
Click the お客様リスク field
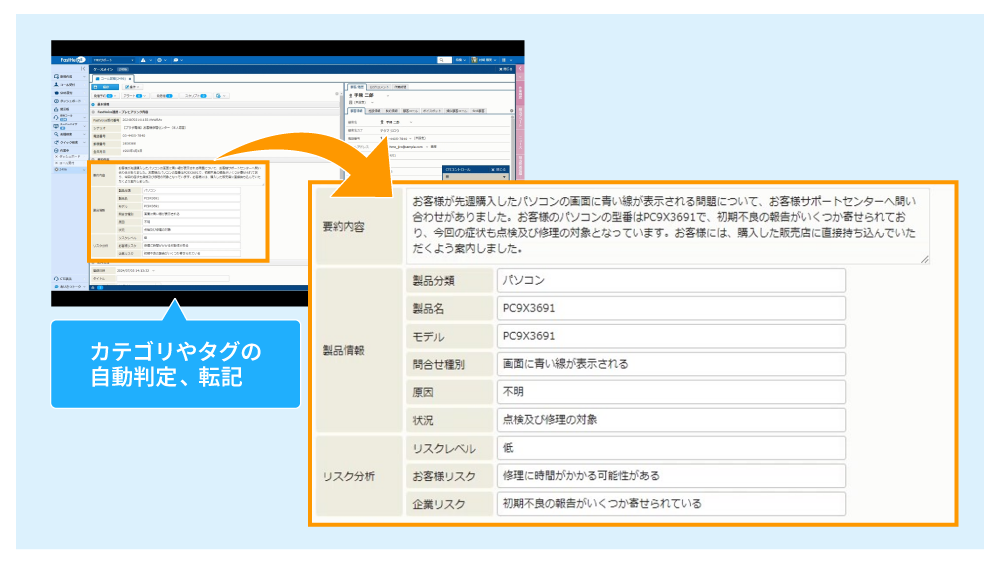671,476
